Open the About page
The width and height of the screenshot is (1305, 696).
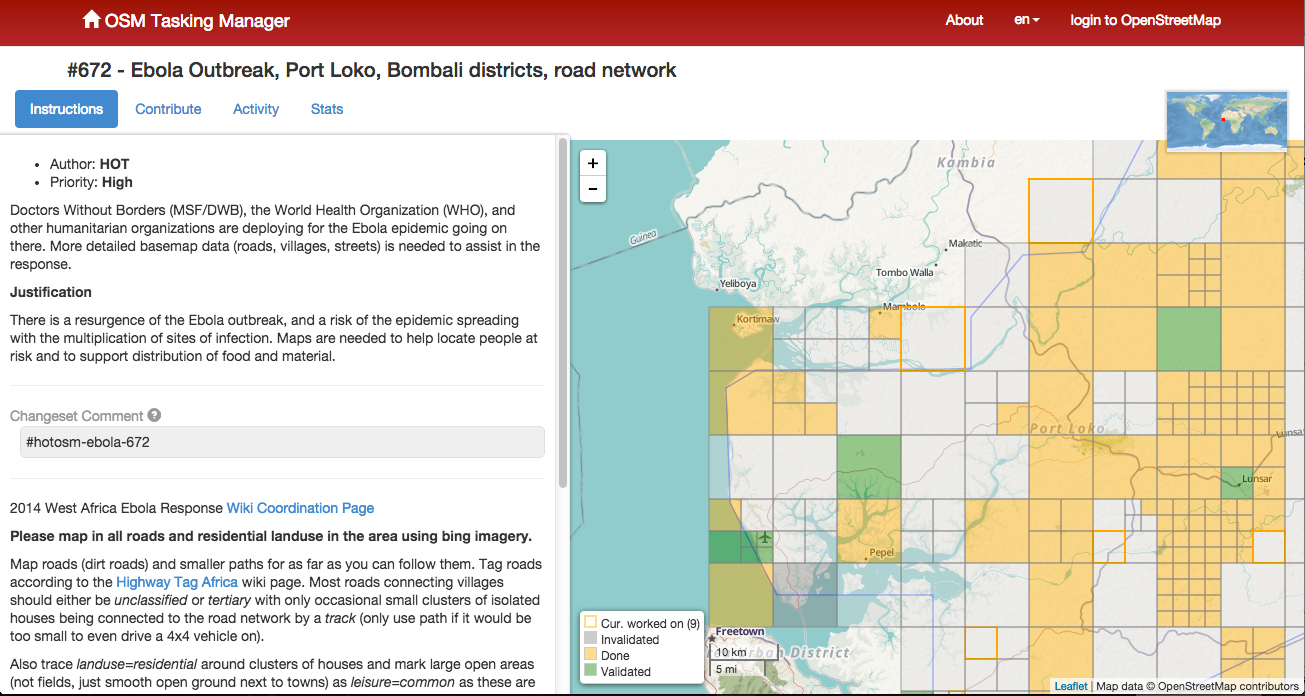[964, 20]
